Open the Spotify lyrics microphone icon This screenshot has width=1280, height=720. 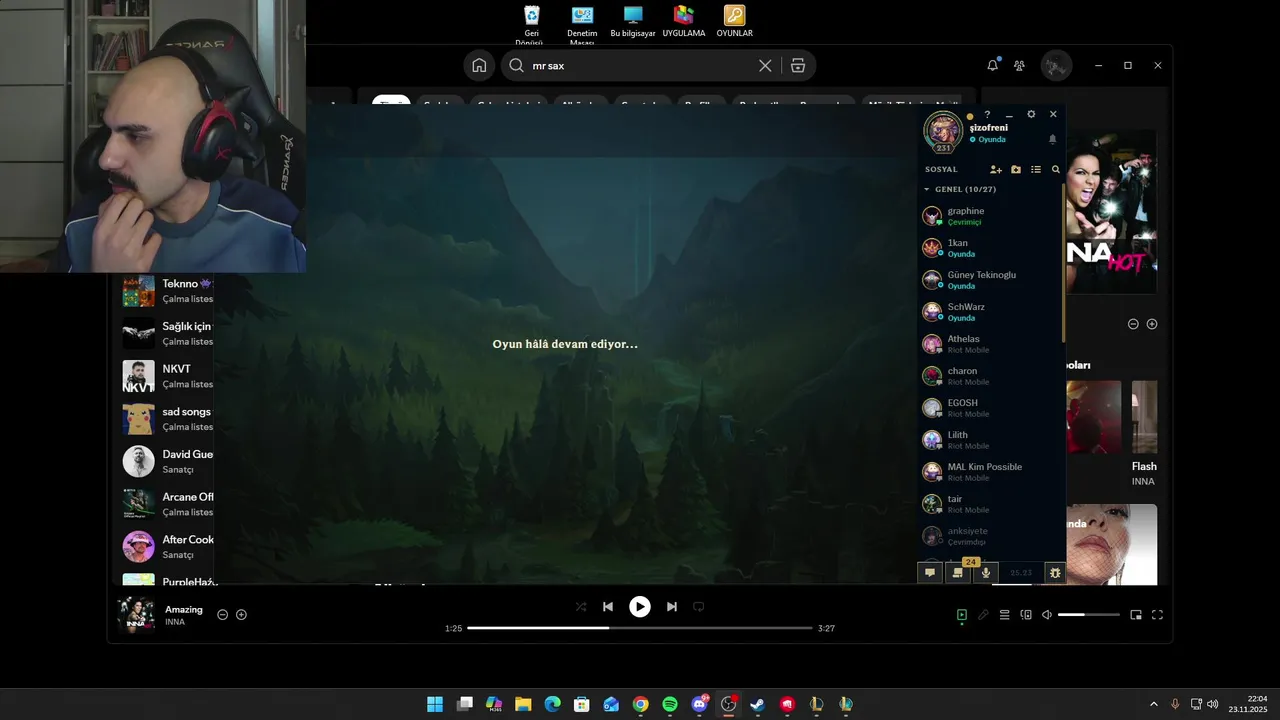click(x=983, y=615)
